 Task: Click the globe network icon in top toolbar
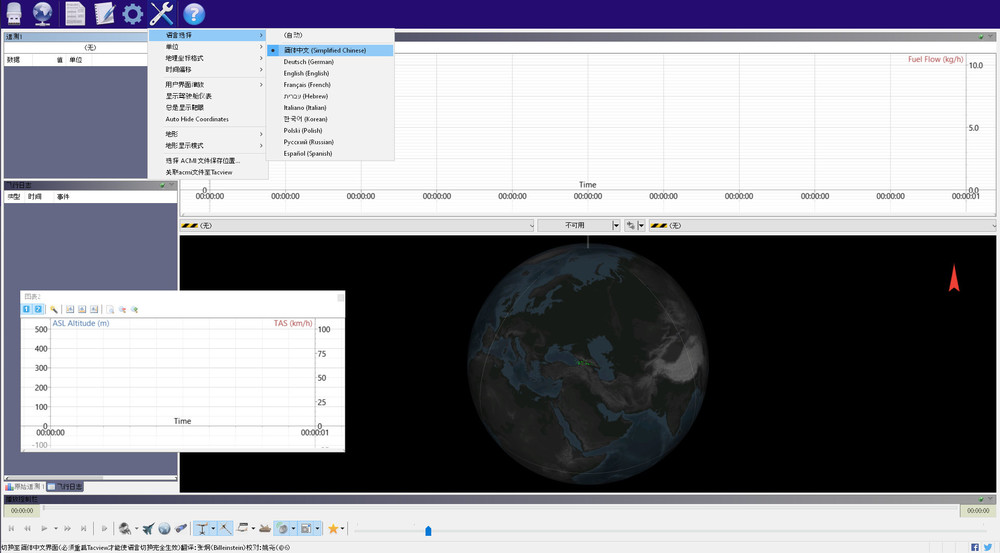pos(44,14)
